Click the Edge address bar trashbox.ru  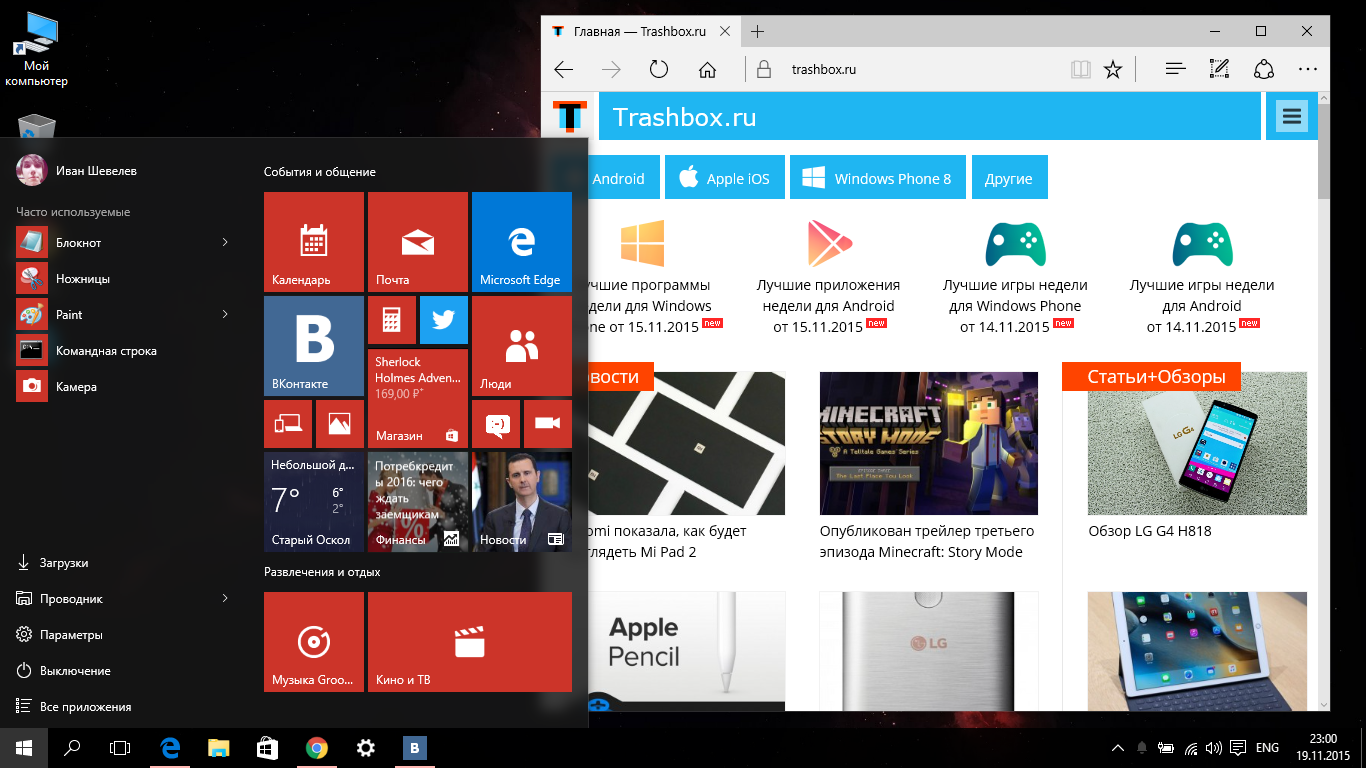[908, 69]
